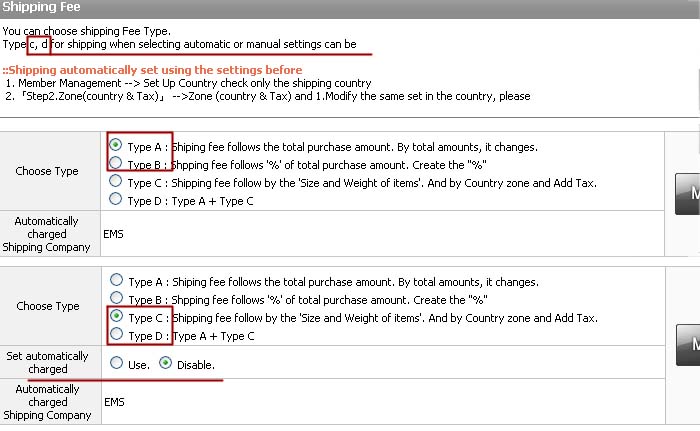The width and height of the screenshot is (700, 431).
Task: Click the EMS value in the upper section
Action: (x=115, y=232)
